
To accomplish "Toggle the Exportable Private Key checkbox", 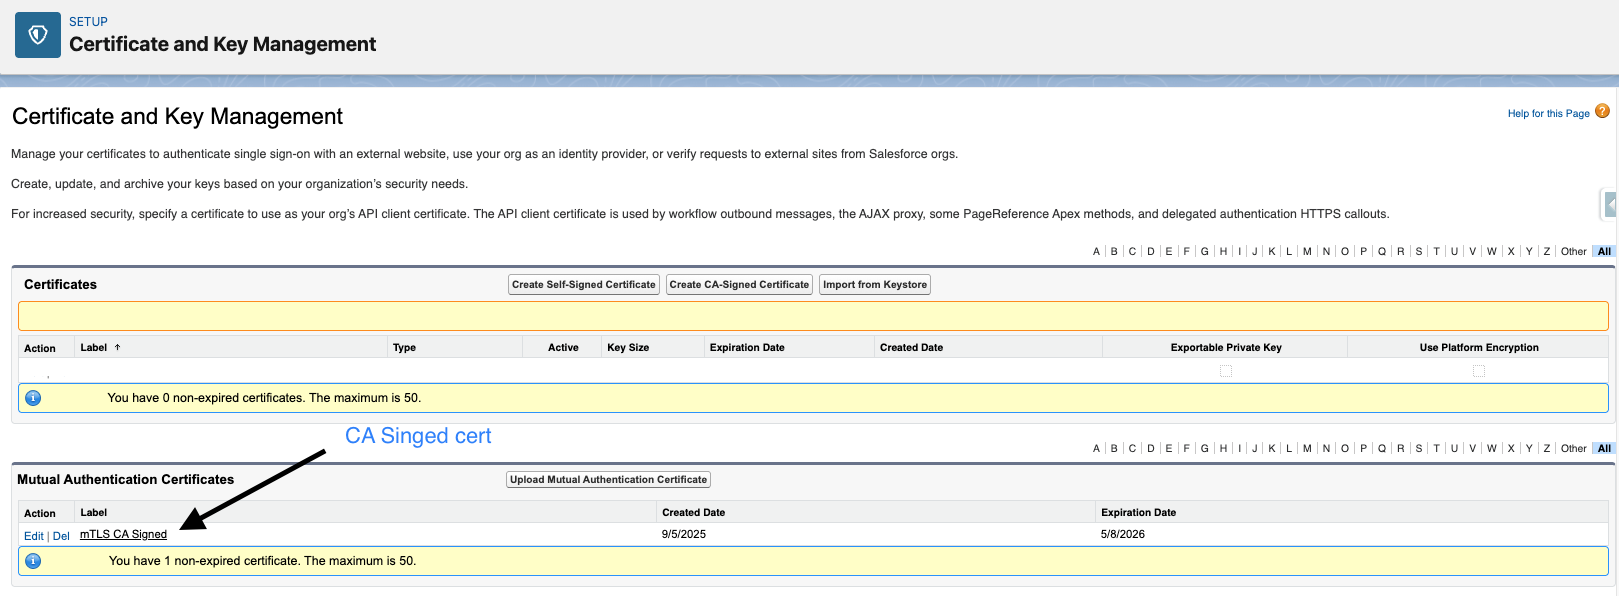I will pos(1225,371).
